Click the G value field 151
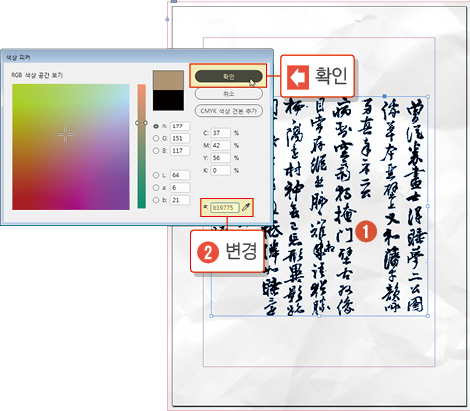Viewport: 470px width, 411px height. [180, 138]
